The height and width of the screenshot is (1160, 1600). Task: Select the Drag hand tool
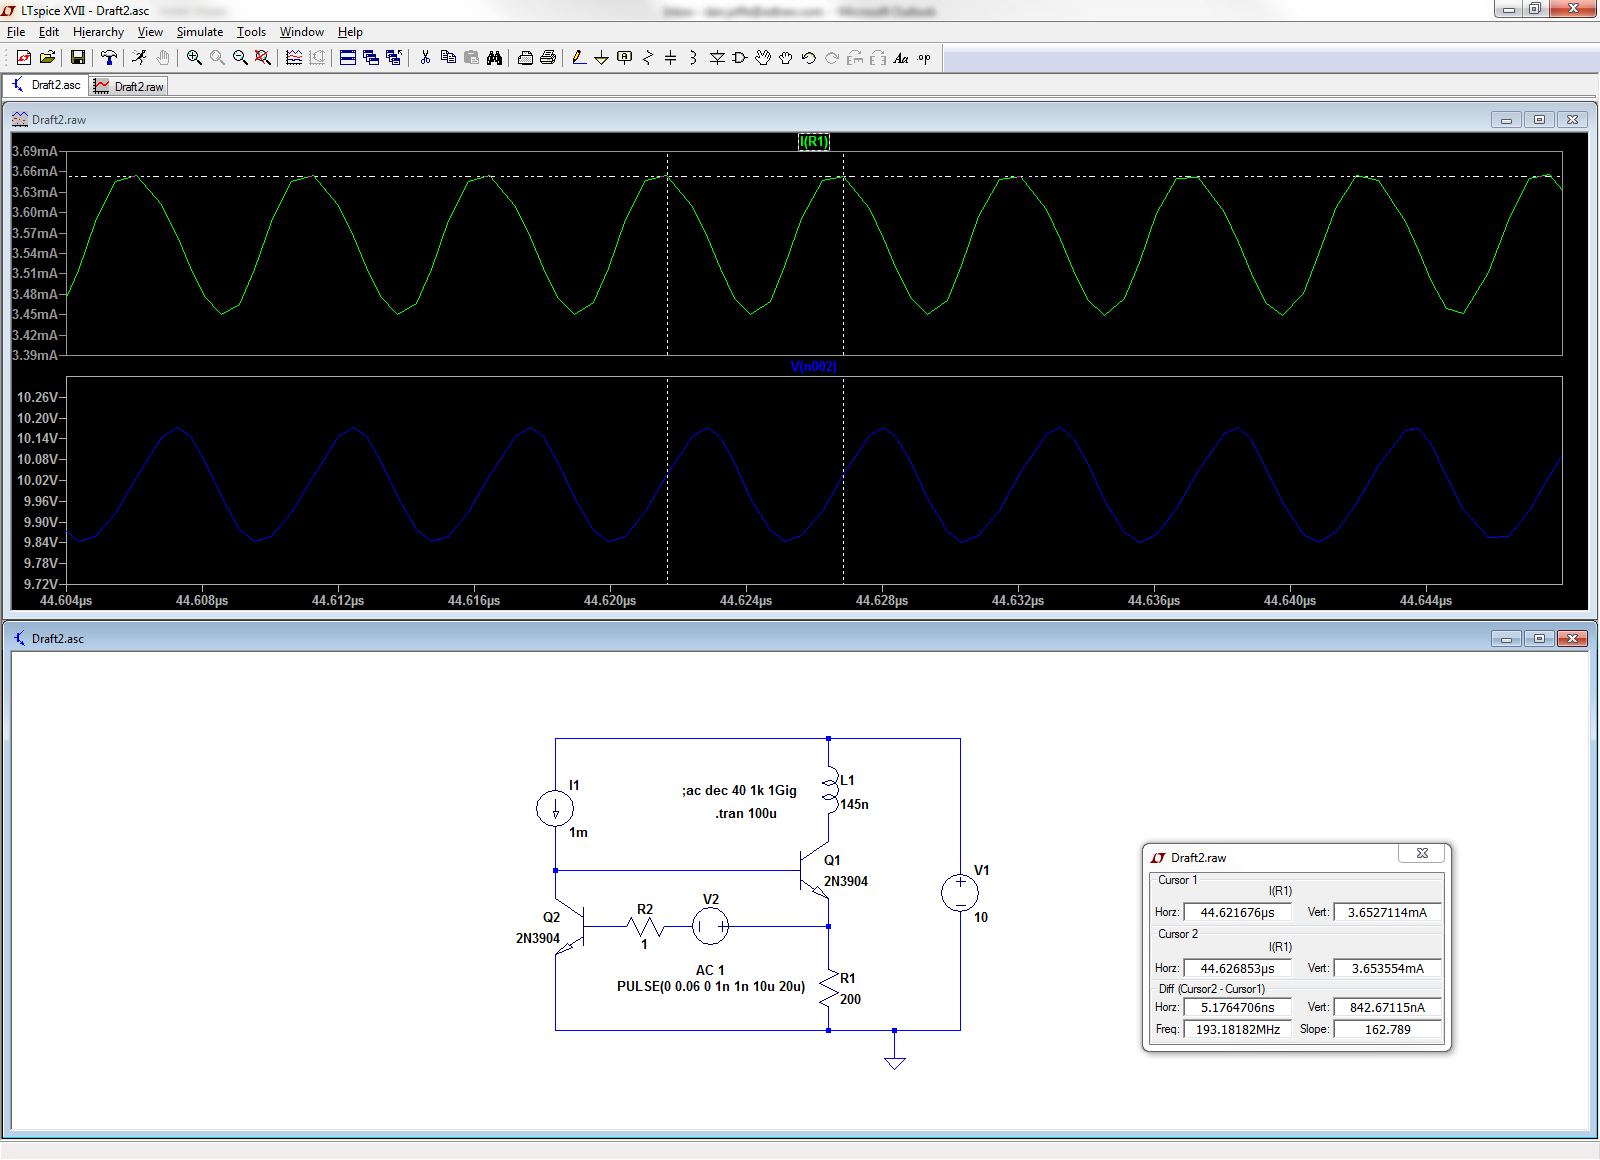click(786, 58)
